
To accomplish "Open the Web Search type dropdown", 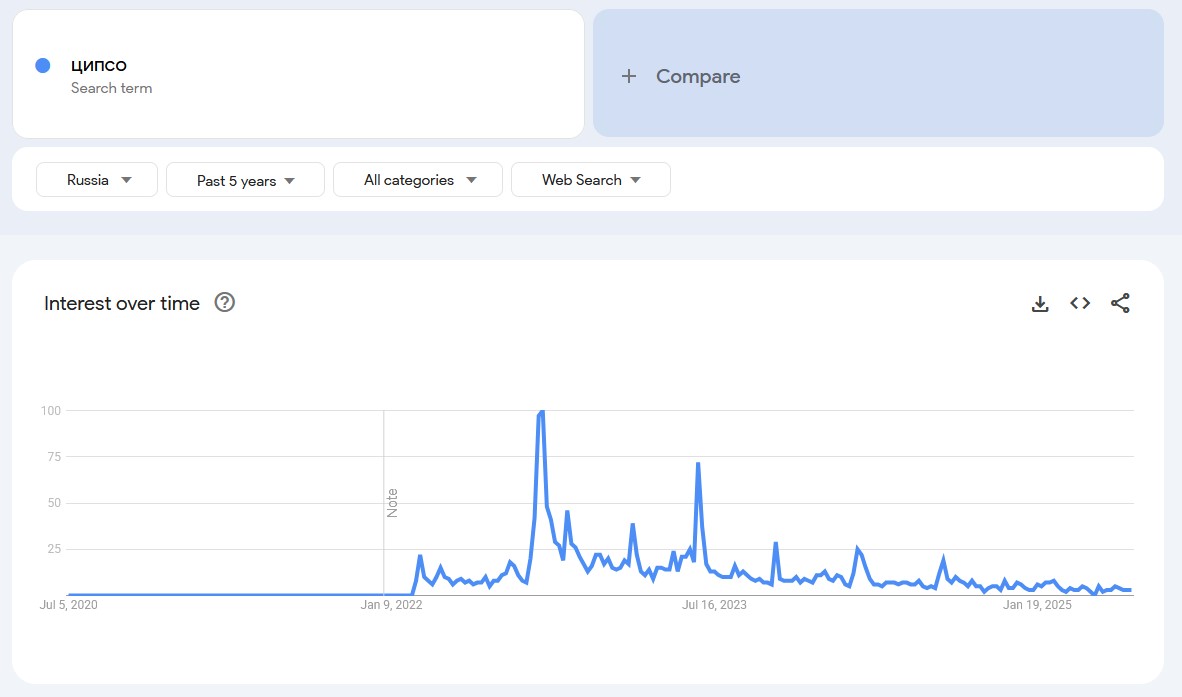I will tap(590, 179).
